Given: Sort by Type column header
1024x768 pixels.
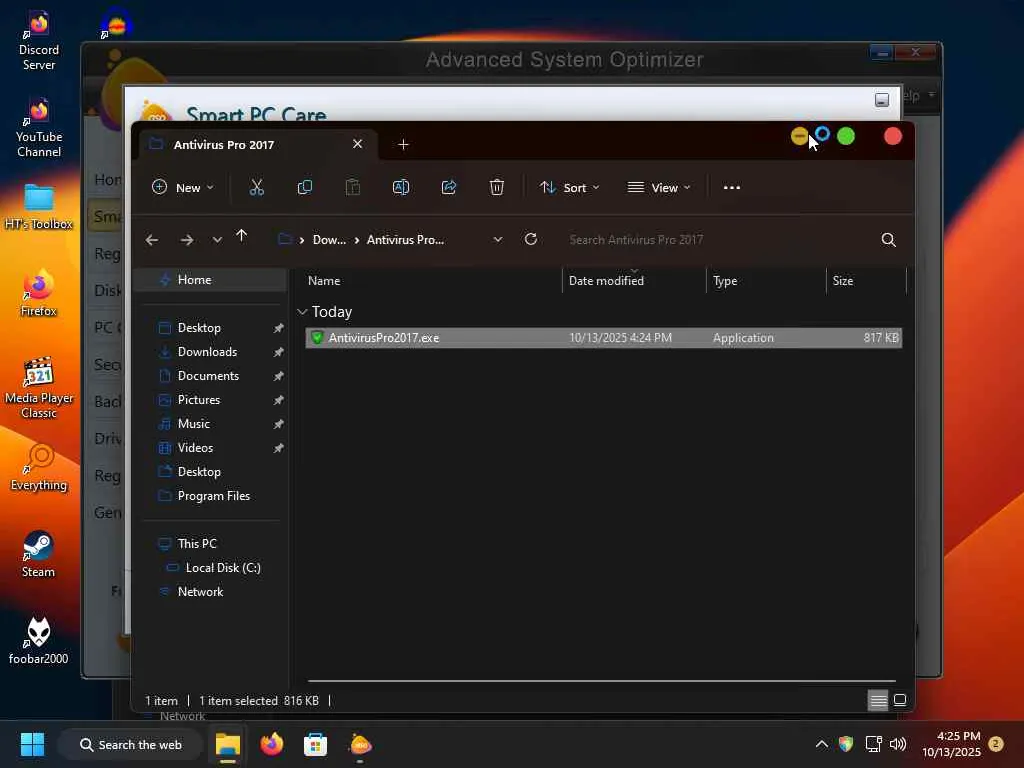Looking at the screenshot, I should pyautogui.click(x=766, y=281).
